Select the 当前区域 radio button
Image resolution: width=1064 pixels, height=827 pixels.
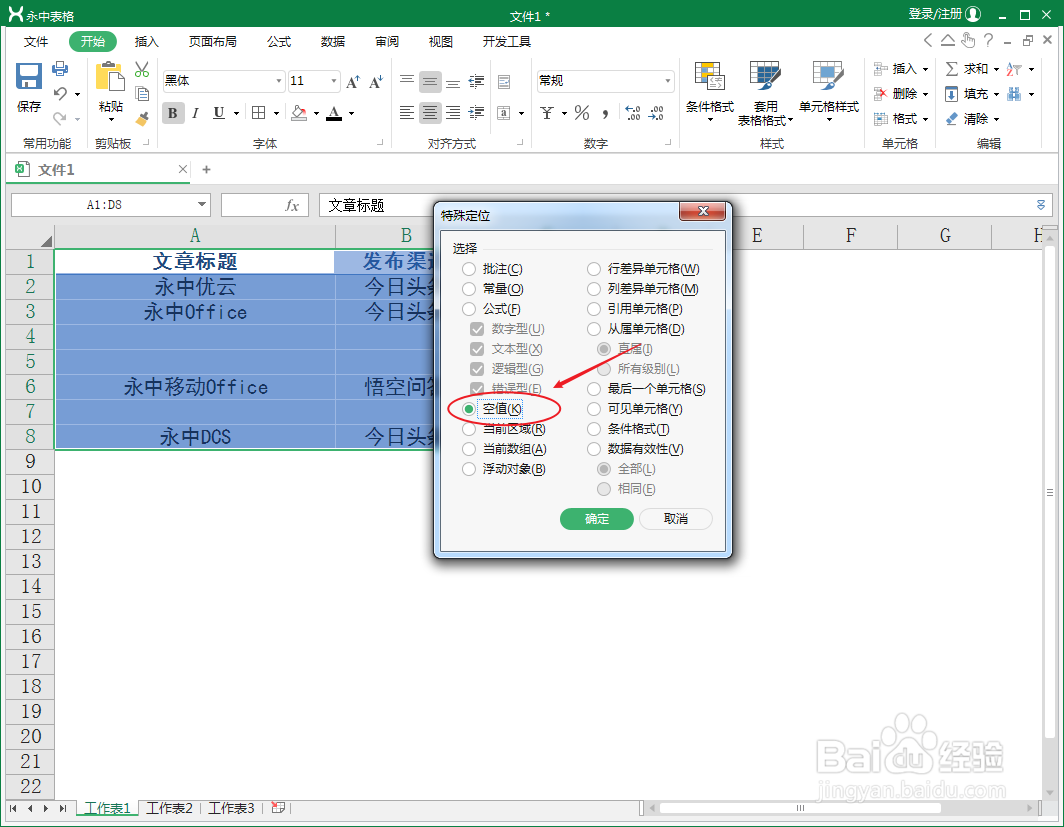tap(470, 429)
